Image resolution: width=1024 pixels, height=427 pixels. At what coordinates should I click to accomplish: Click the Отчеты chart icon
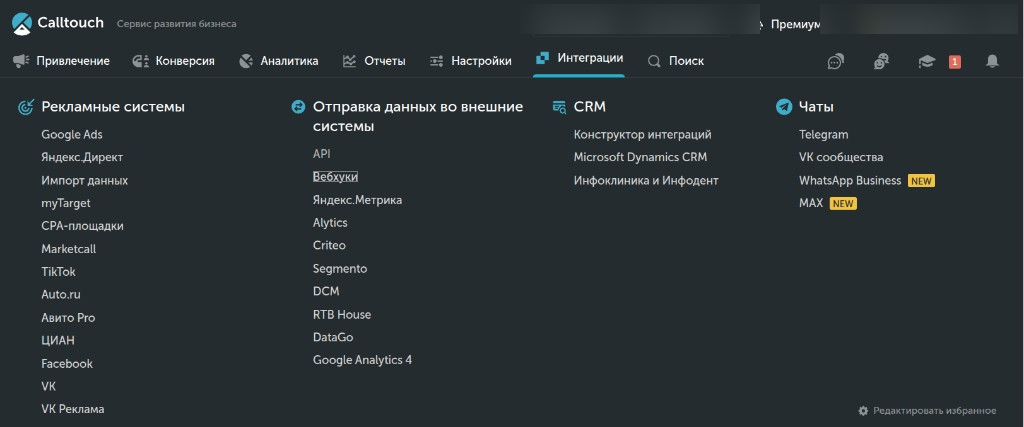[x=349, y=61]
